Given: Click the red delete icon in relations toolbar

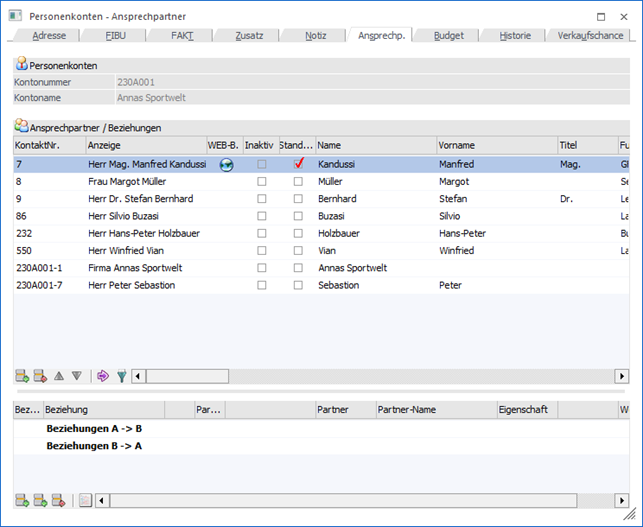Looking at the screenshot, I should [59, 500].
